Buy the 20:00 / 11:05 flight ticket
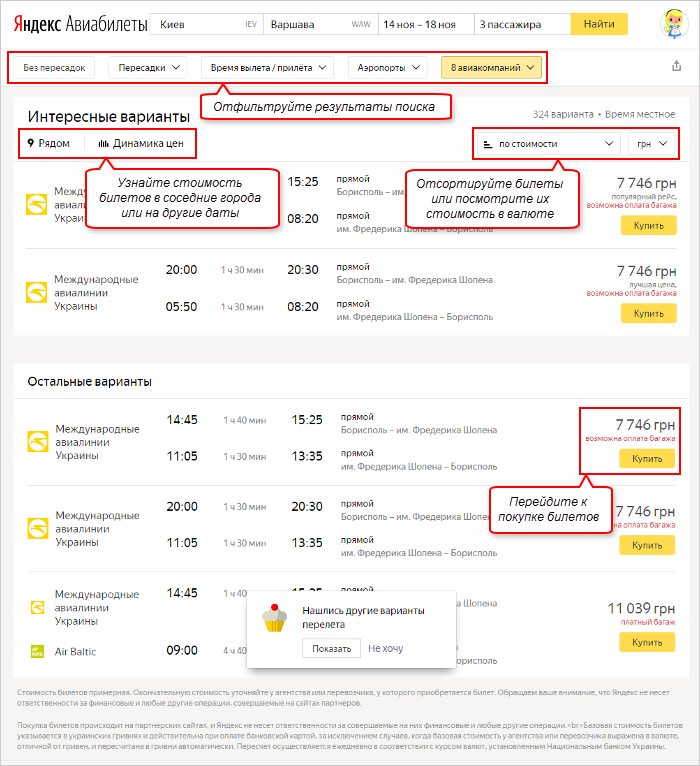700x766 pixels. tap(647, 545)
